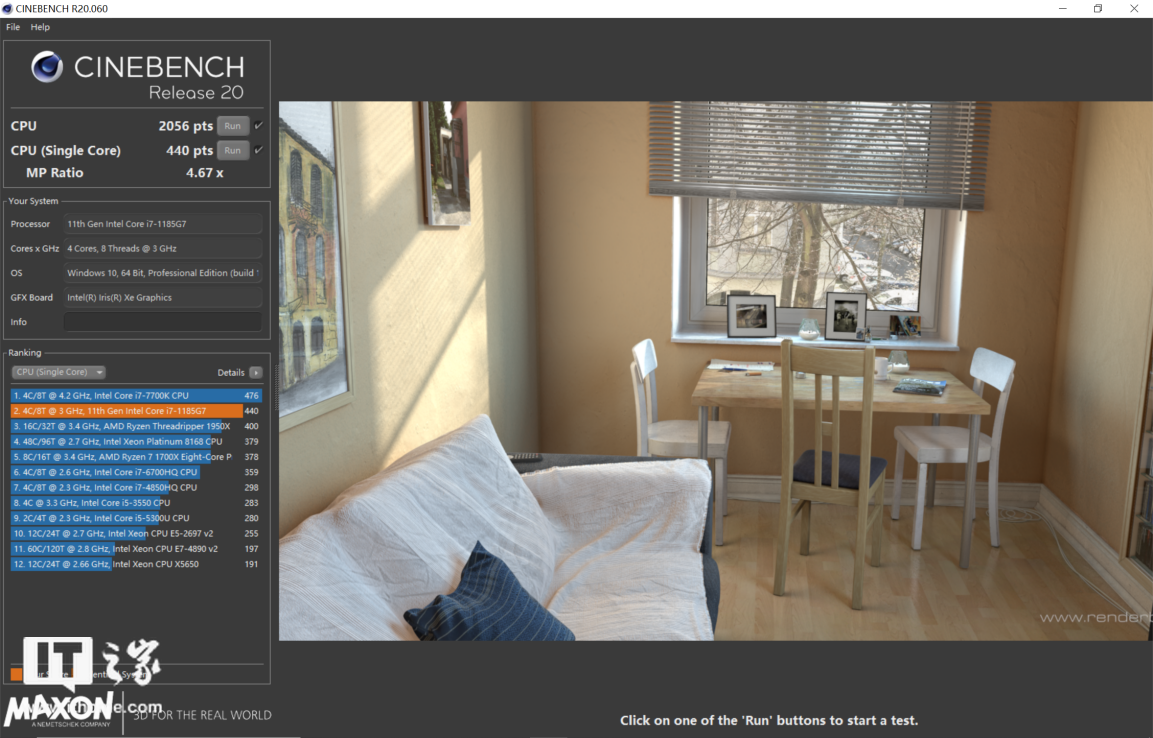1153x738 pixels.
Task: Select the AMD Ryzen Threadripper 1950X entry
Action: [127, 426]
